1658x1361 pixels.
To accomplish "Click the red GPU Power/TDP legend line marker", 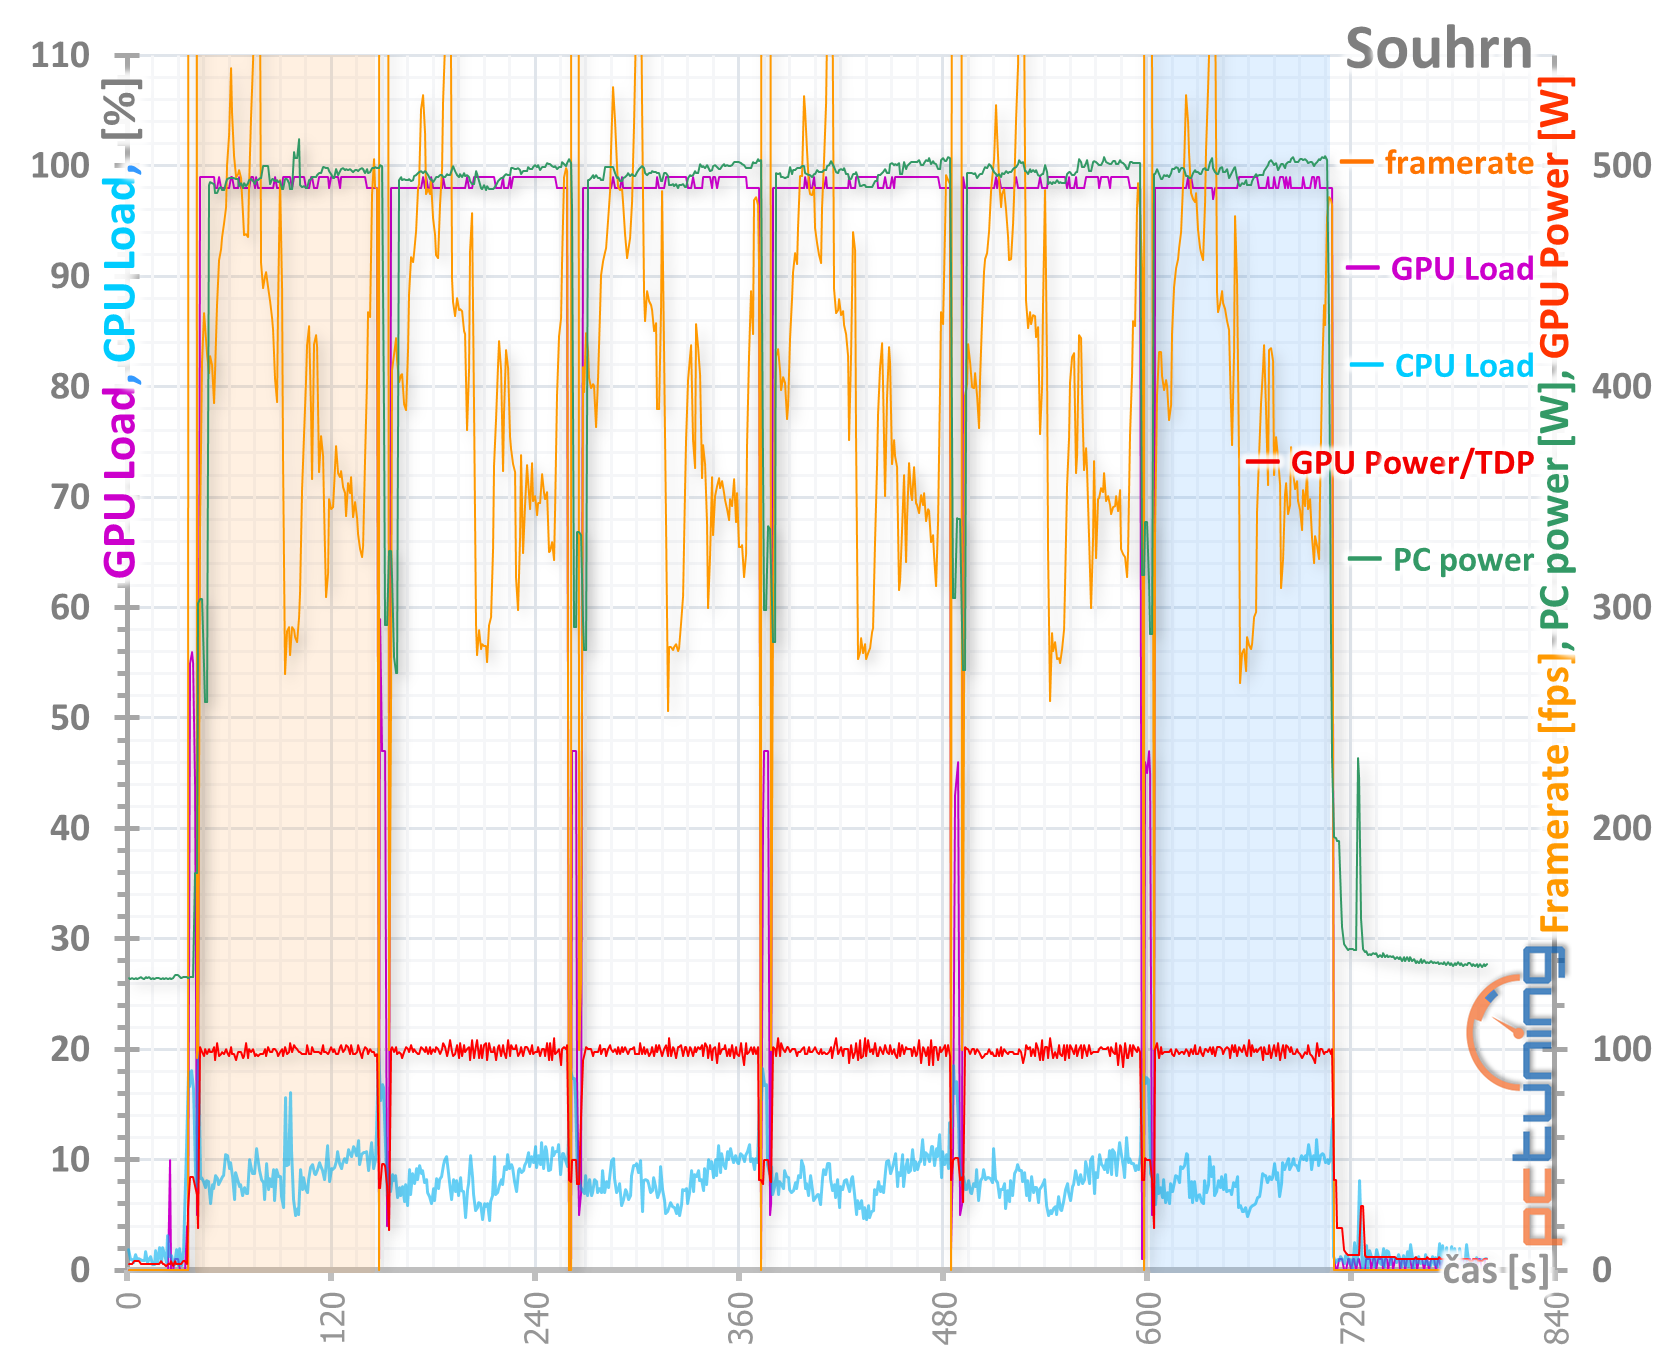I will (1263, 462).
